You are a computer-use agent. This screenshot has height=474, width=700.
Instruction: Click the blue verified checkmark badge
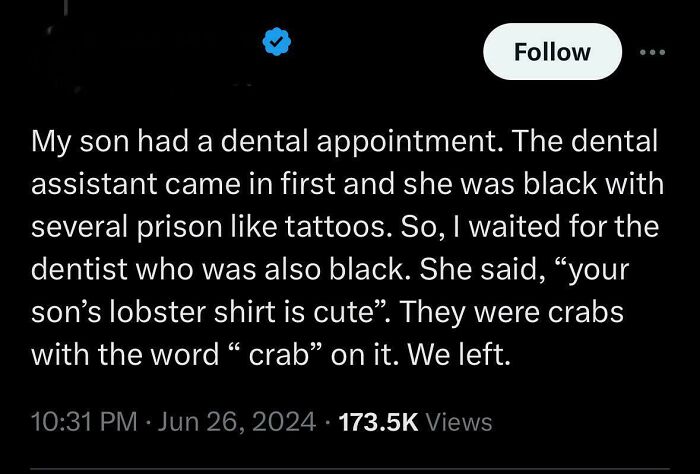pos(277,42)
